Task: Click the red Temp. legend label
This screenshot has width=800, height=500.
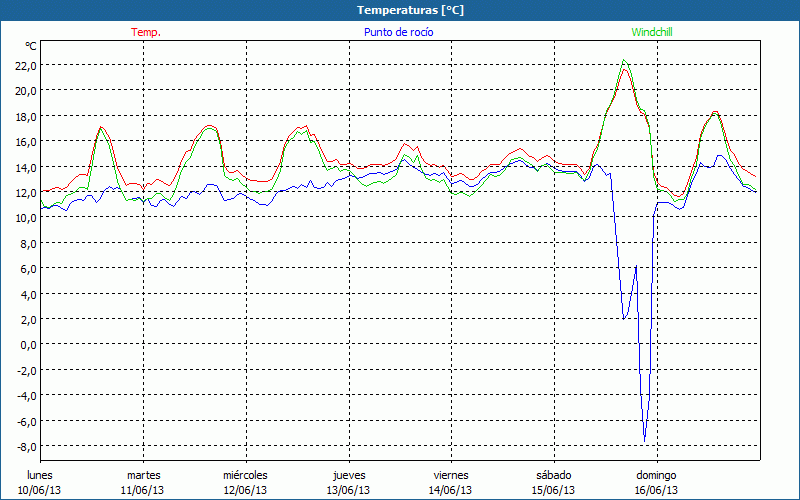Action: (x=146, y=32)
